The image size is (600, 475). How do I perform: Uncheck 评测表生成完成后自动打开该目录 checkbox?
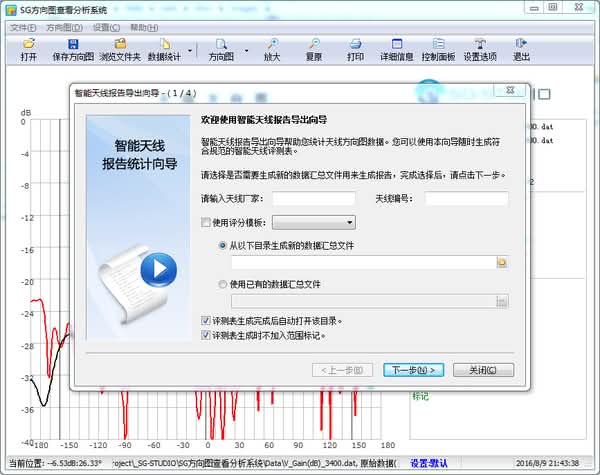pyautogui.click(x=206, y=321)
